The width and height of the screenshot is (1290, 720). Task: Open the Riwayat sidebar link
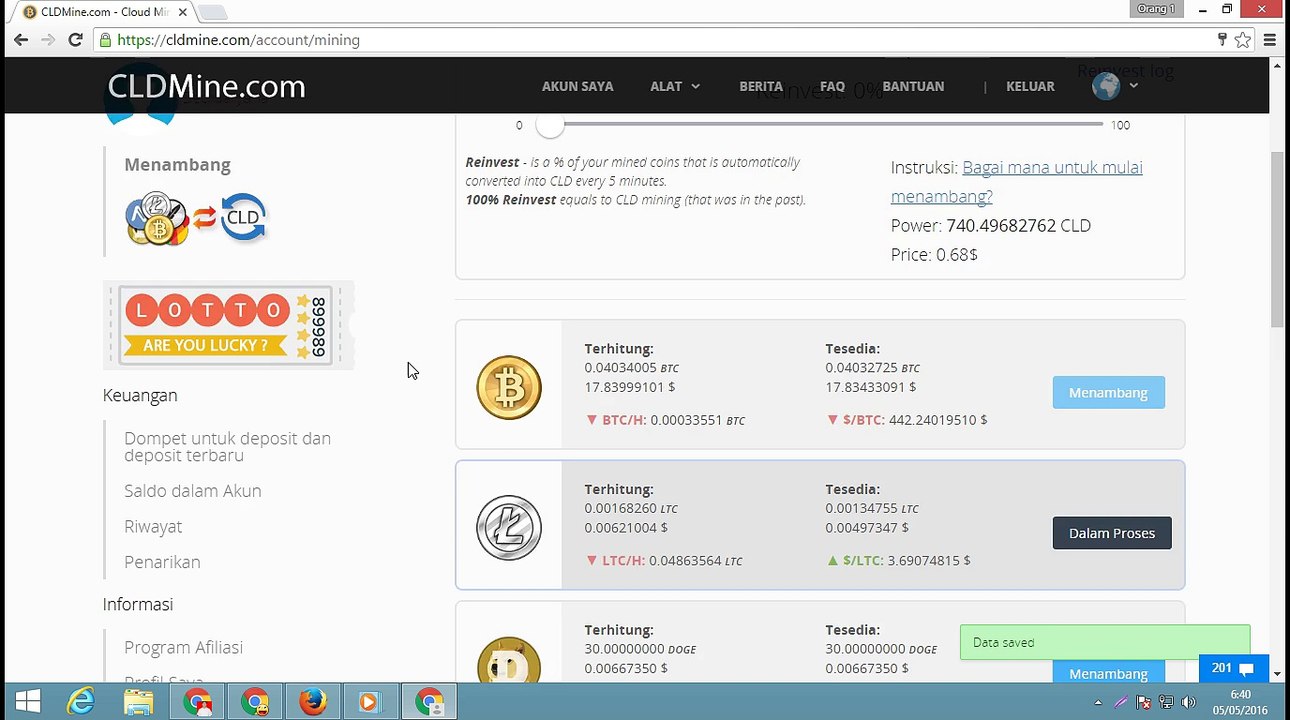[153, 526]
